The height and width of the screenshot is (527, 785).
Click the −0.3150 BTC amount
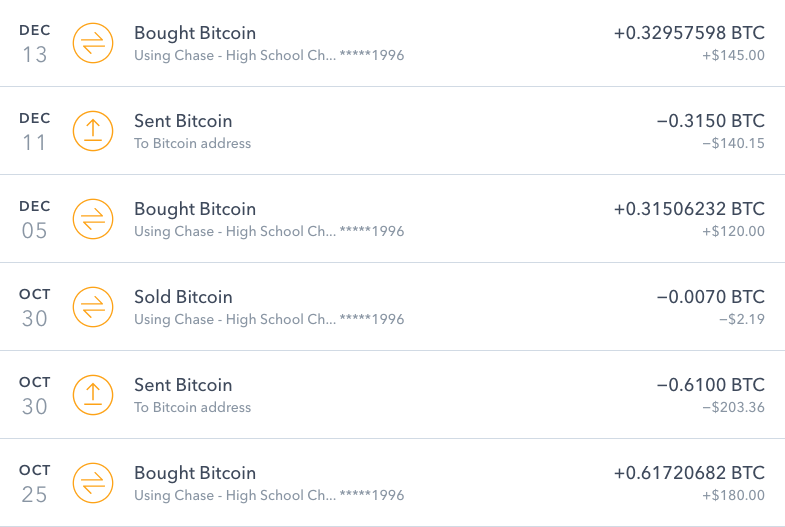[x=710, y=121]
